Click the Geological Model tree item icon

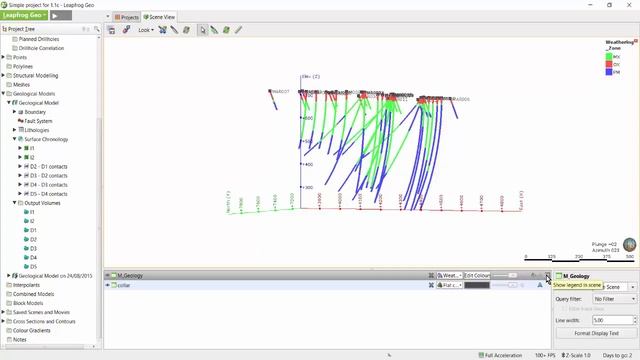tap(15, 103)
